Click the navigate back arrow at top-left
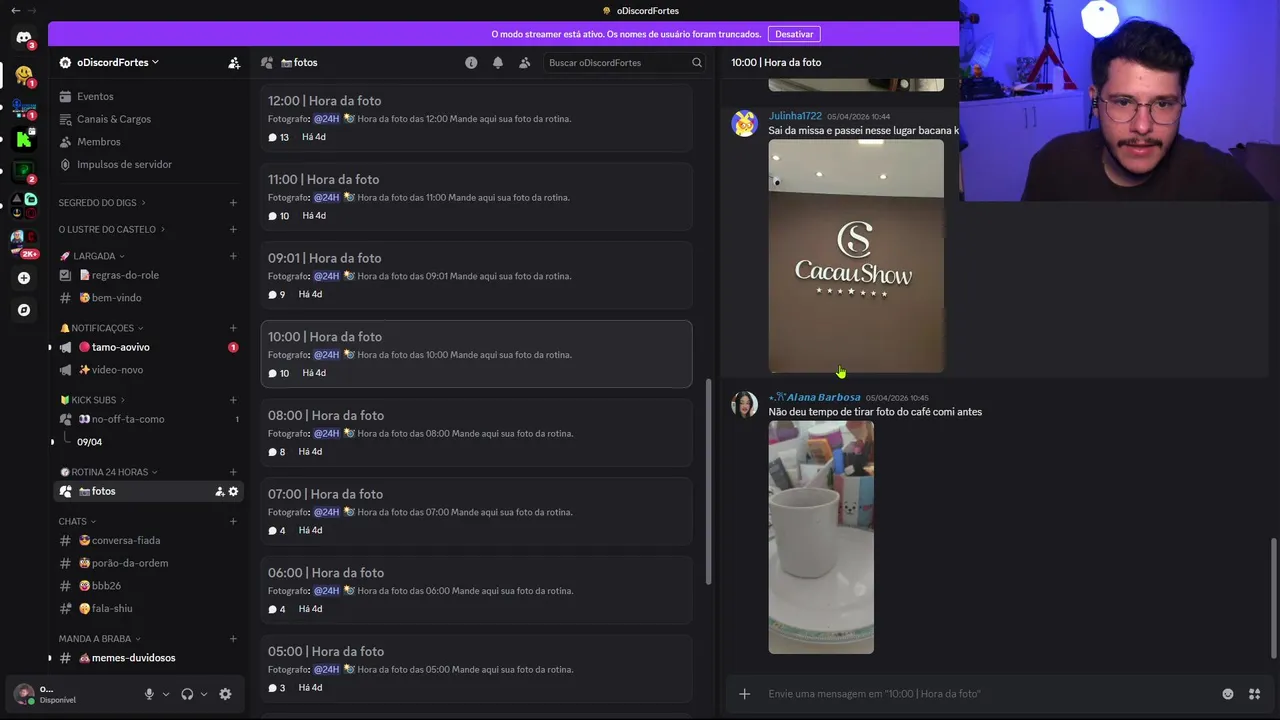 (15, 10)
